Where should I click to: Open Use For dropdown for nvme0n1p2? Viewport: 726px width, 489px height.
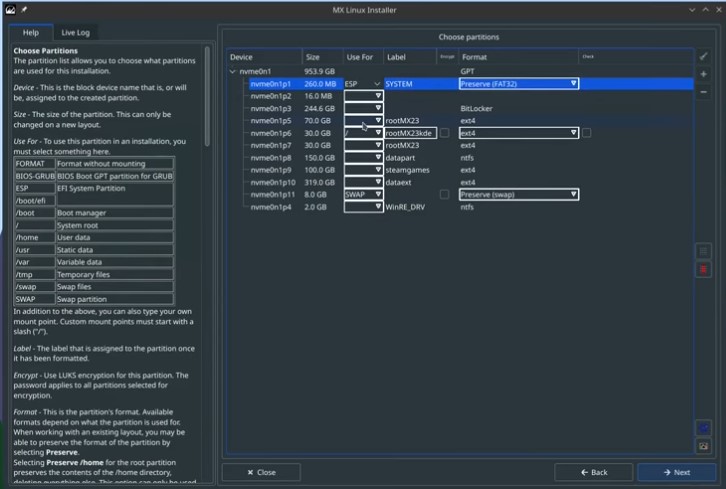click(x=363, y=96)
